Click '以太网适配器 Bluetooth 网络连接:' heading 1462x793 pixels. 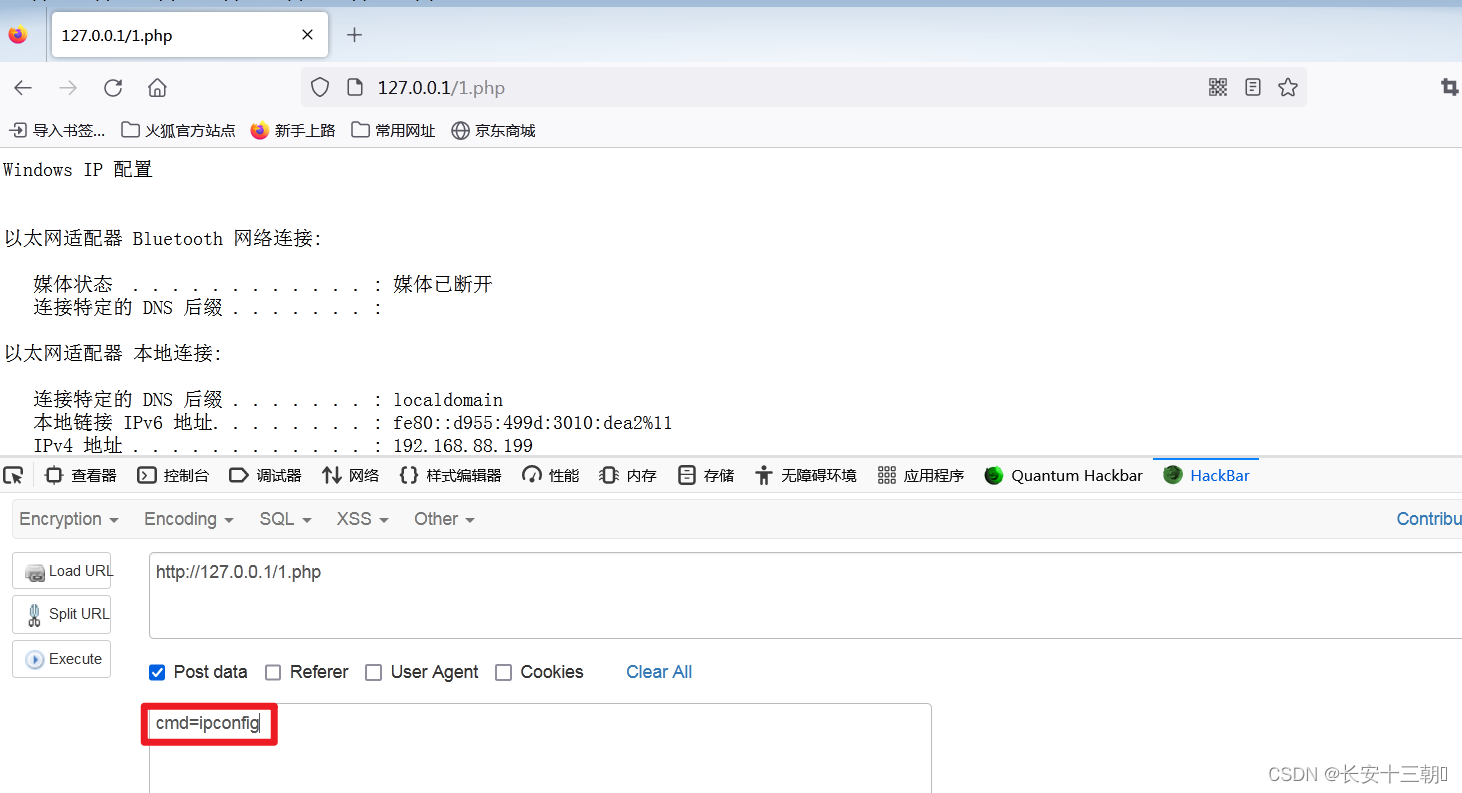coord(163,239)
